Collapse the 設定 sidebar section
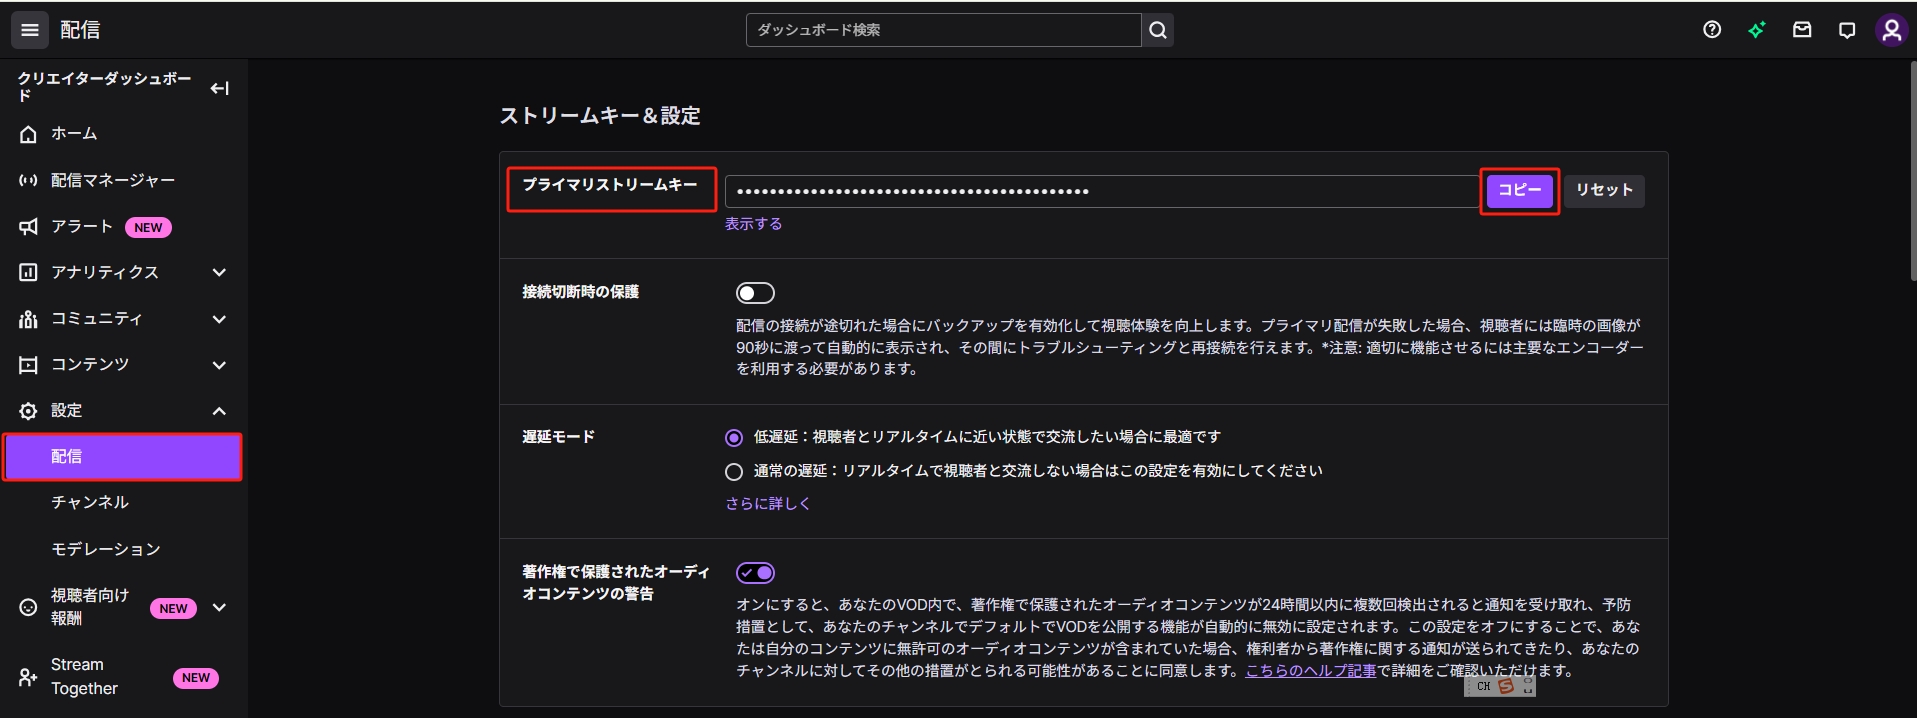Image resolution: width=1917 pixels, height=718 pixels. pos(219,411)
